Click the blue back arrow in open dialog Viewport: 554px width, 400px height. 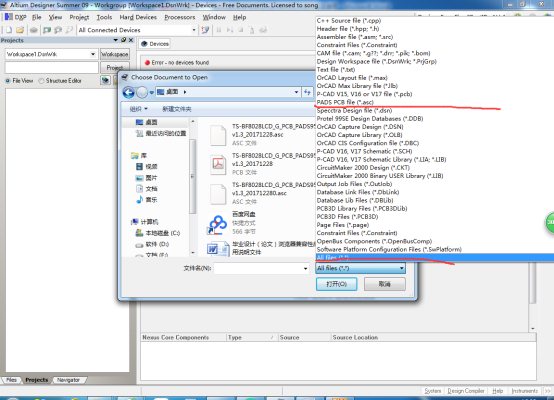129,93
